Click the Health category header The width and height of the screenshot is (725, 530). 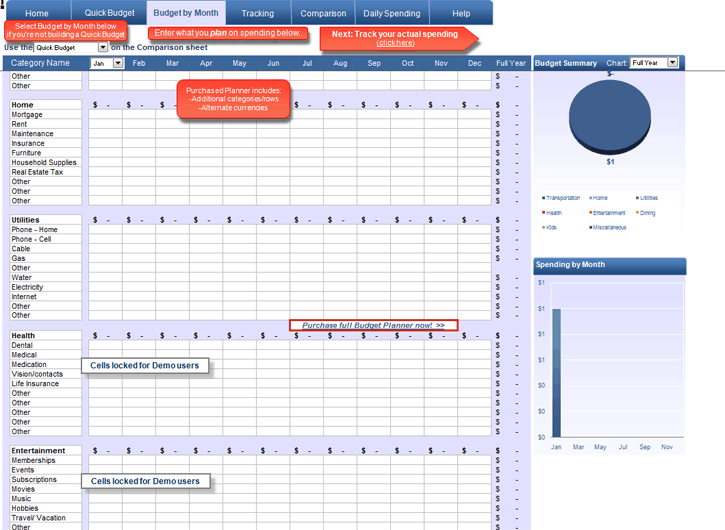coord(45,336)
